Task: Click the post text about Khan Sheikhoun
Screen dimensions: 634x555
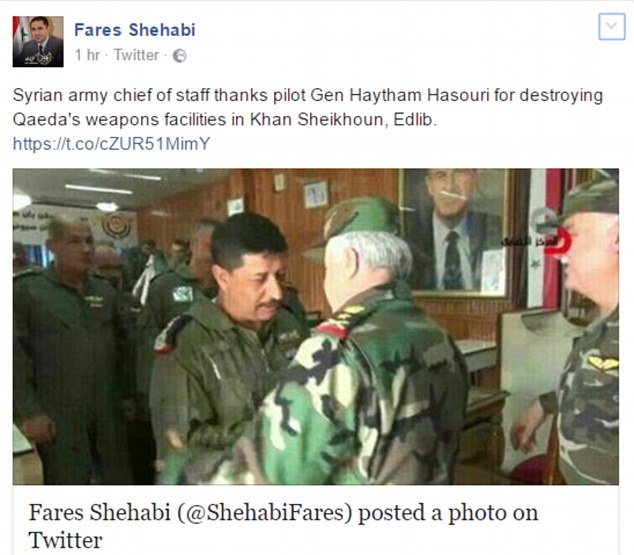Action: pos(308,107)
